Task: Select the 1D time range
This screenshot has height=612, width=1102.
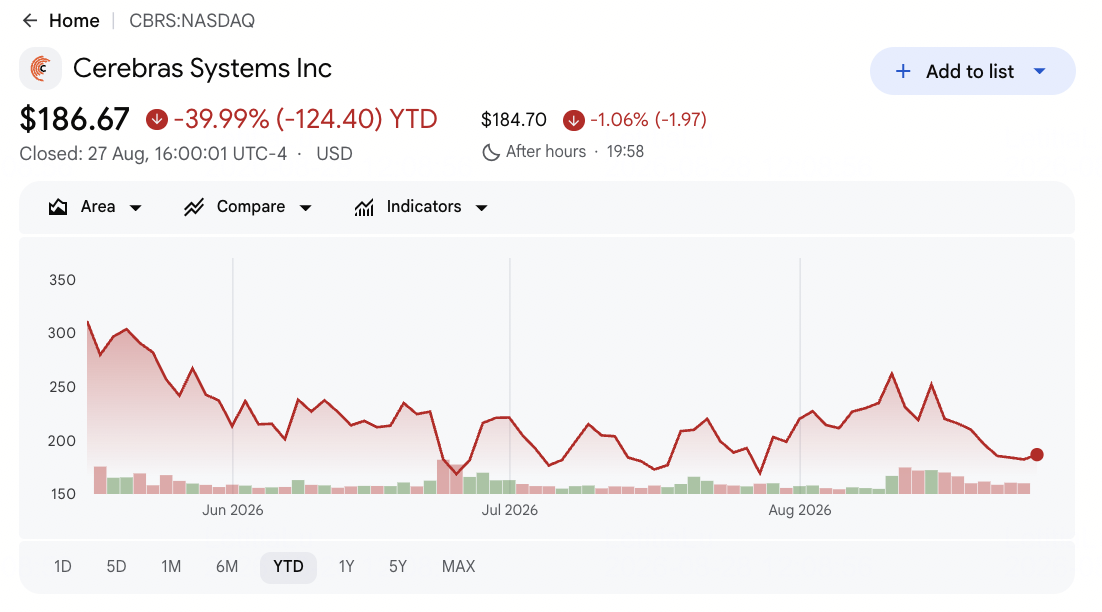Action: pos(63,566)
